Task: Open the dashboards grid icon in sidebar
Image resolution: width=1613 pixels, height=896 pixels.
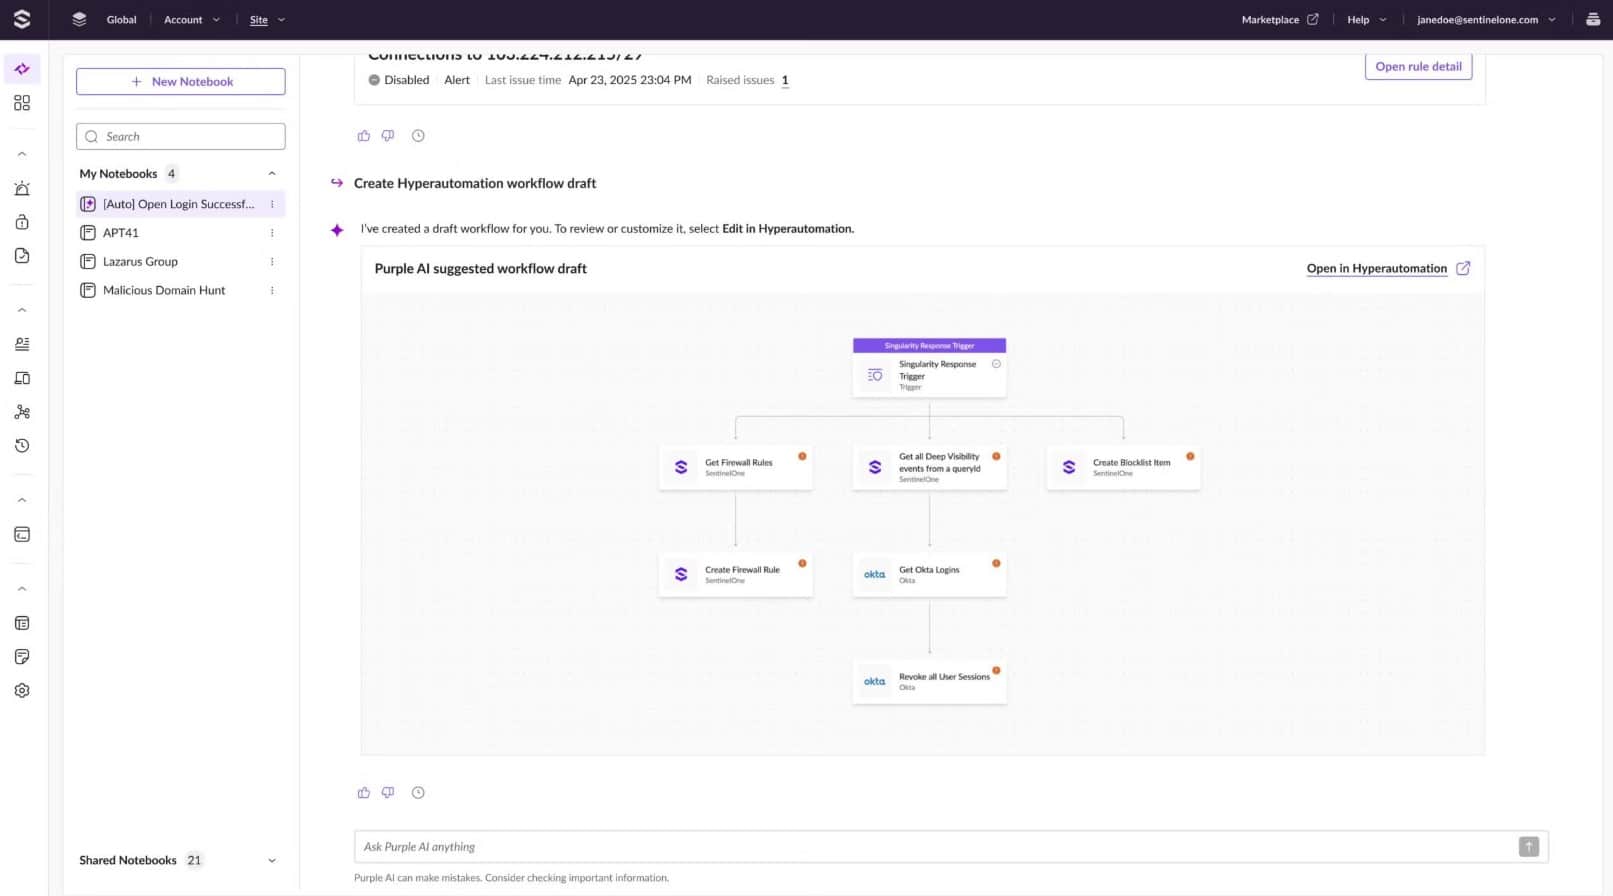Action: tap(22, 103)
